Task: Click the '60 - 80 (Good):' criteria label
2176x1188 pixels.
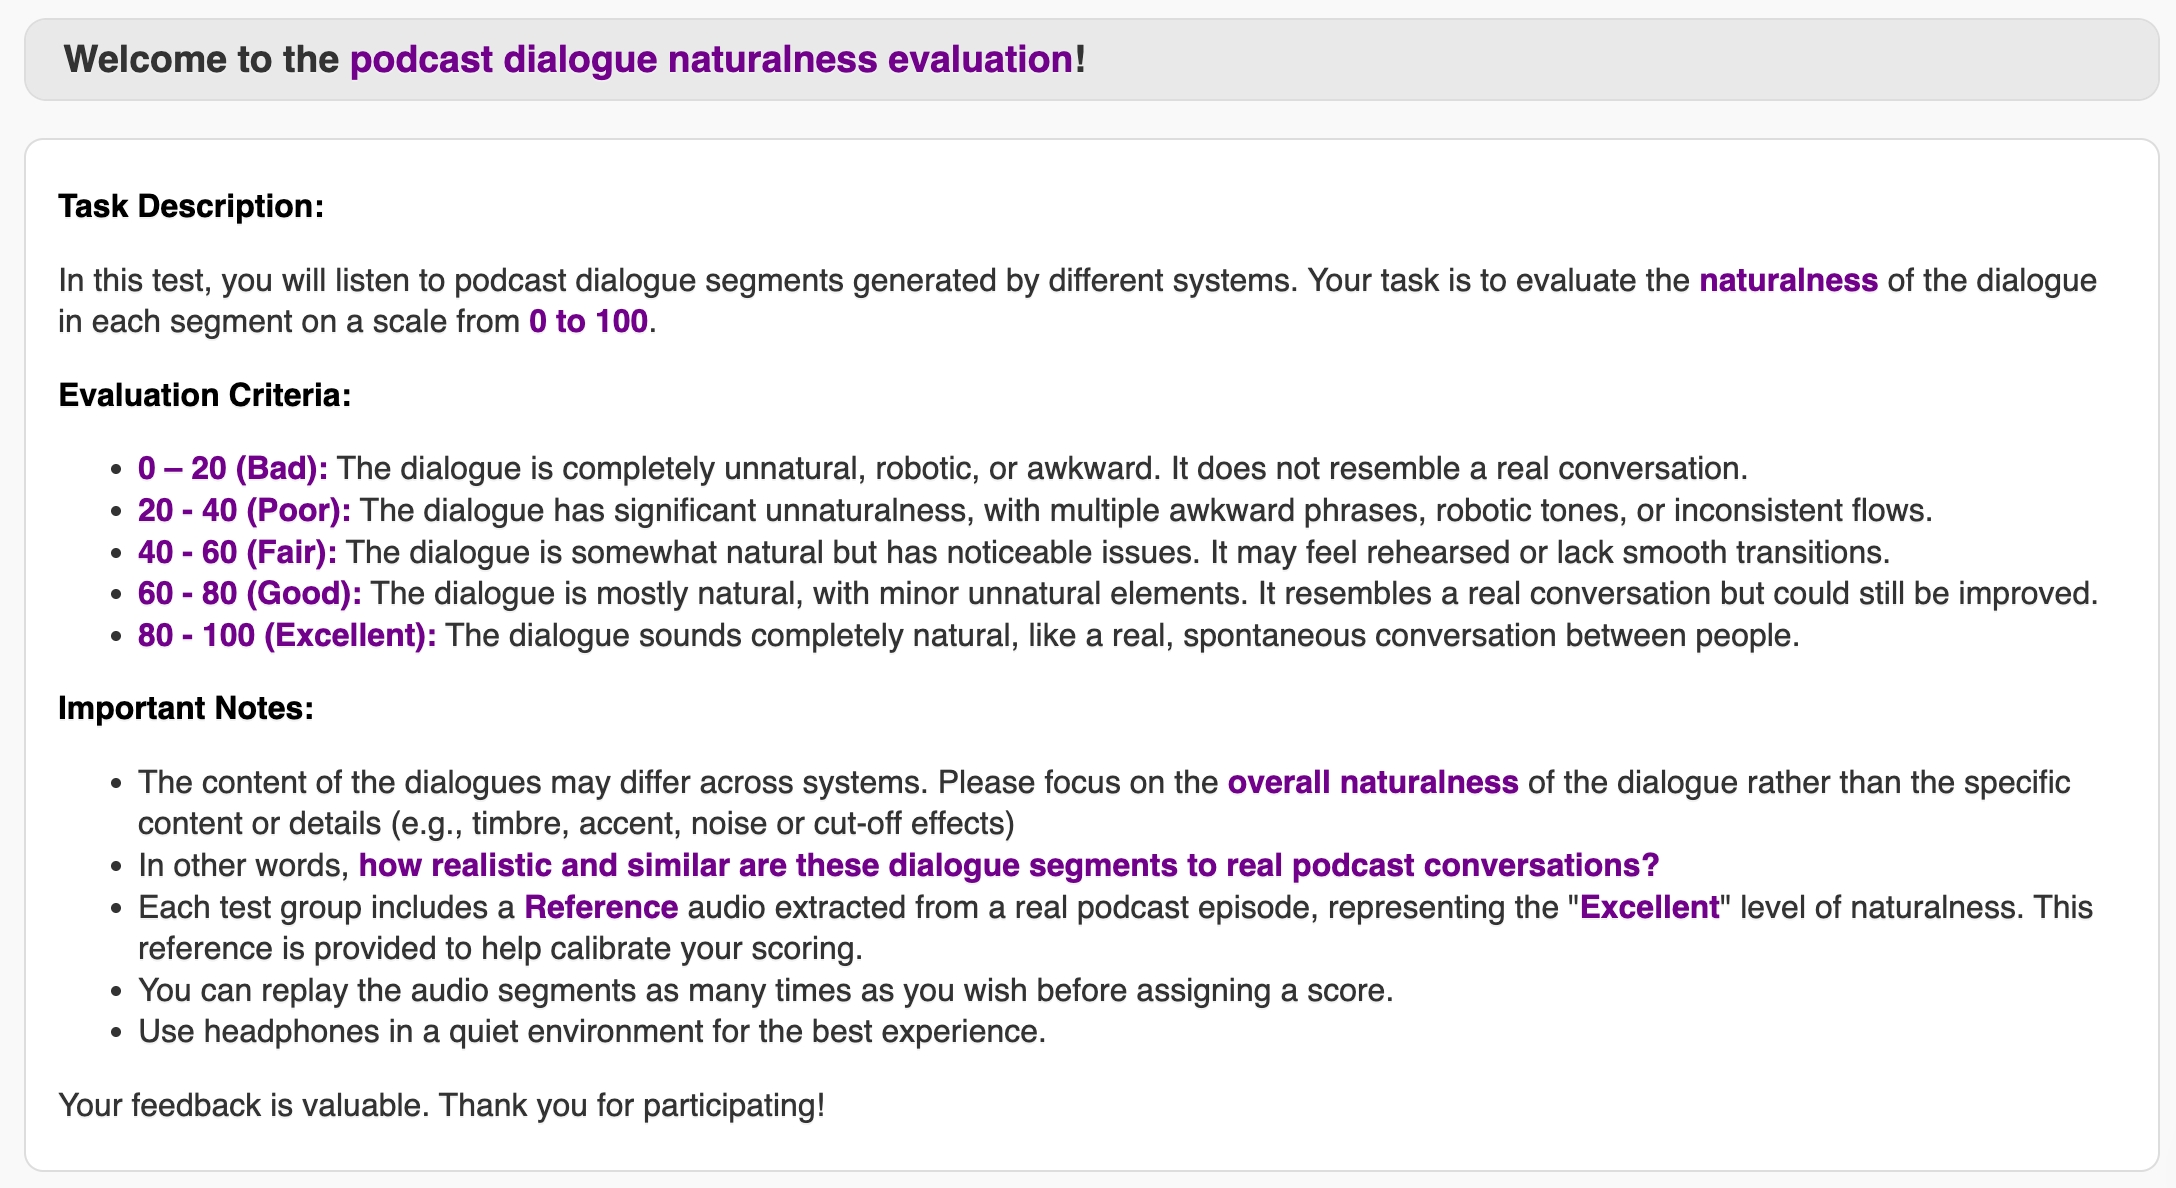Action: (x=250, y=593)
